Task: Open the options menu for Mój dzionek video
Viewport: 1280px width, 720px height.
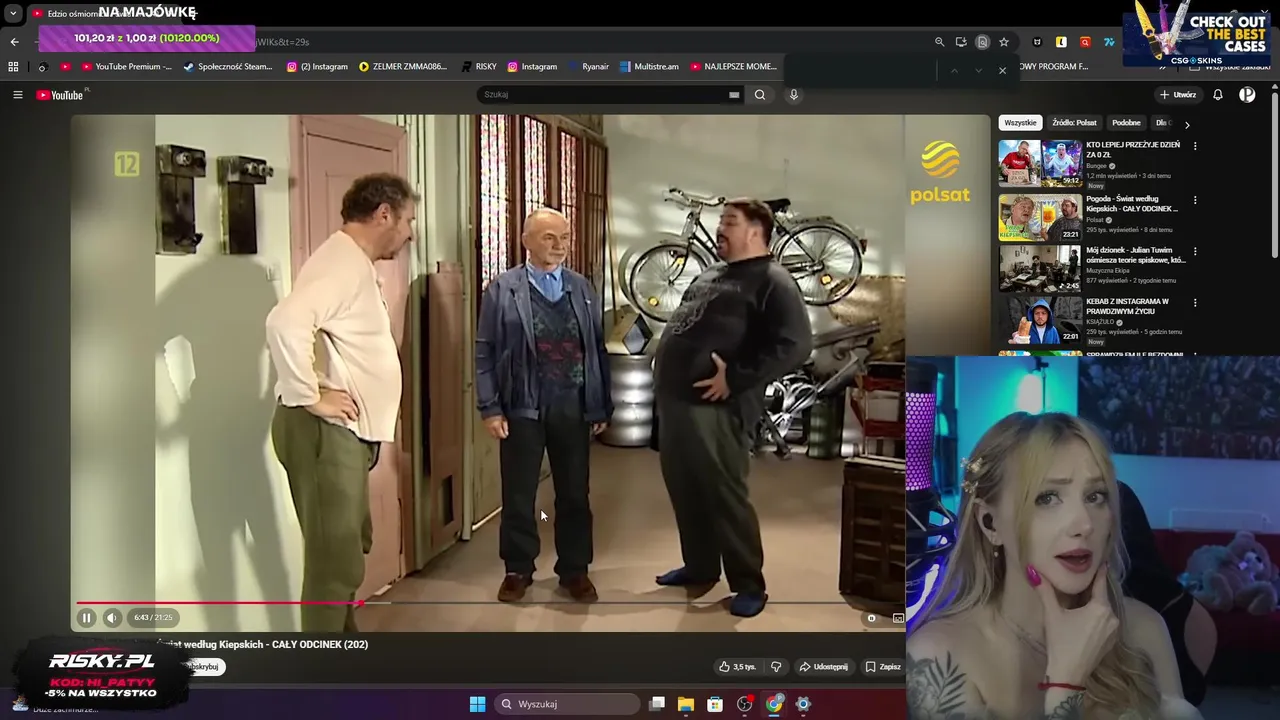Action: point(1194,252)
